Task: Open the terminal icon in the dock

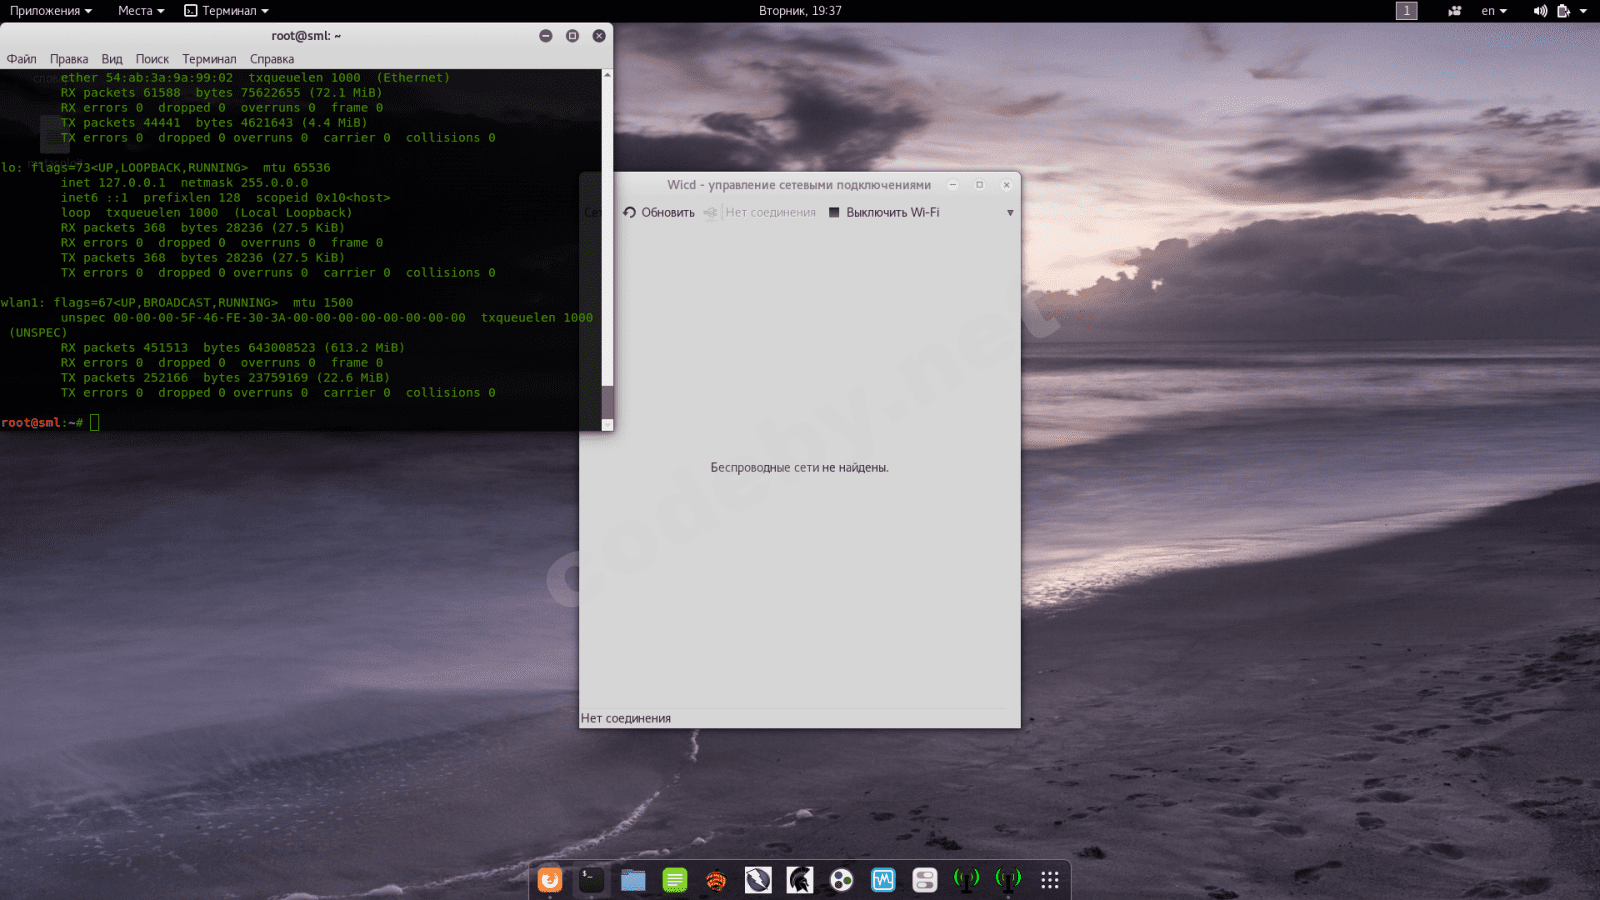Action: coord(592,879)
